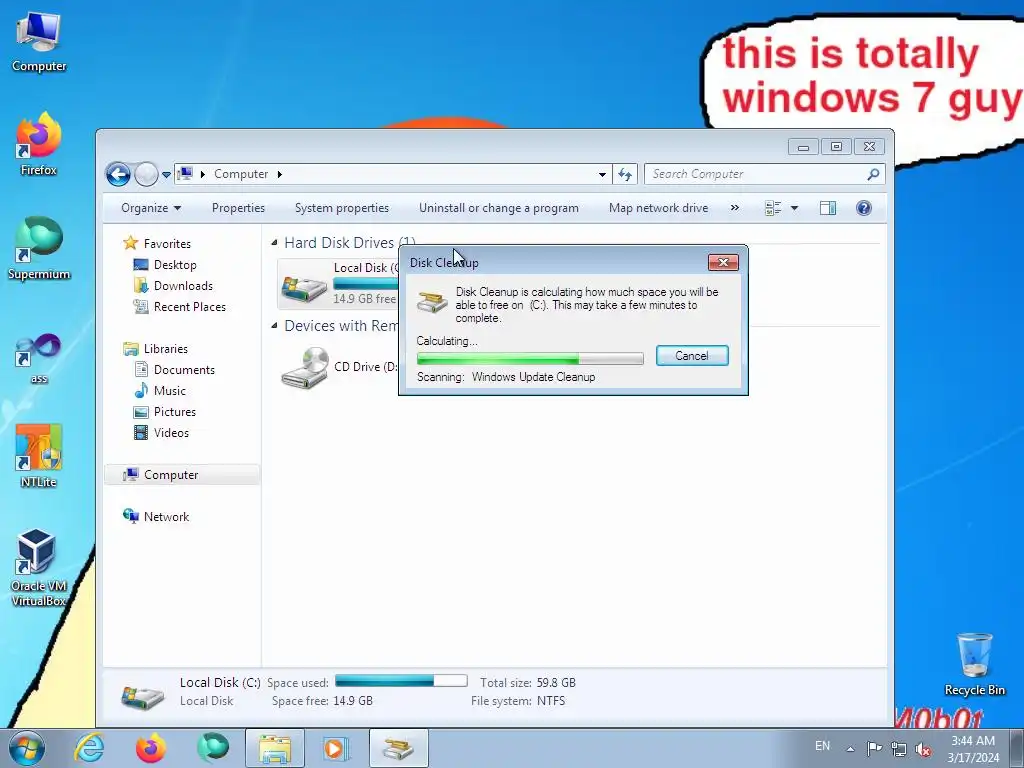Switch to Disk Cleanup taskbar button

398,748
